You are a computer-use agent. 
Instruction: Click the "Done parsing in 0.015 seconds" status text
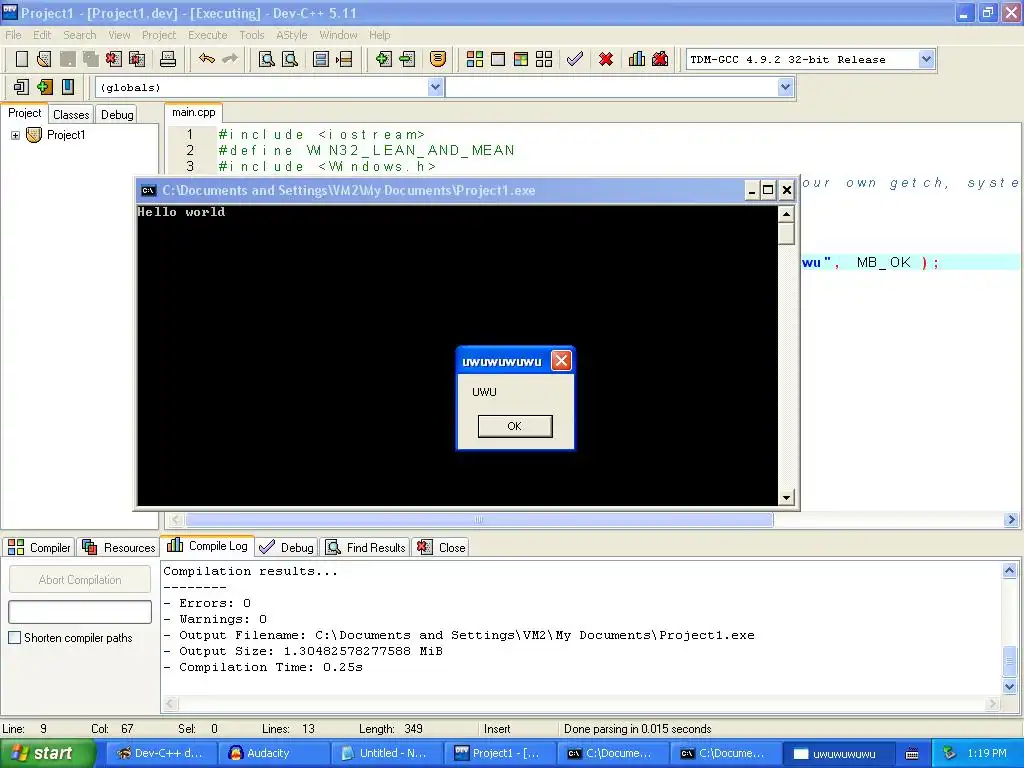pyautogui.click(x=637, y=729)
